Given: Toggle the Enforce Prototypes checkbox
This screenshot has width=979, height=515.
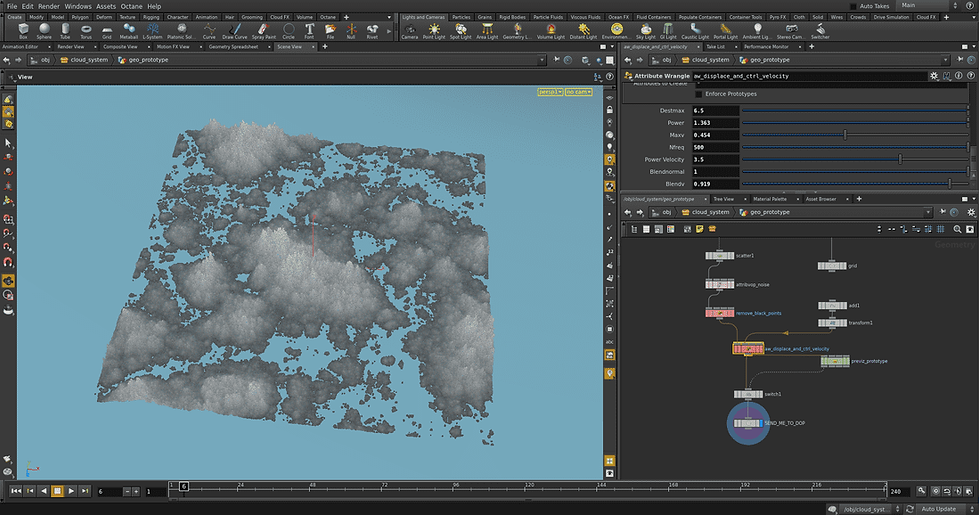Looking at the screenshot, I should coord(699,94).
